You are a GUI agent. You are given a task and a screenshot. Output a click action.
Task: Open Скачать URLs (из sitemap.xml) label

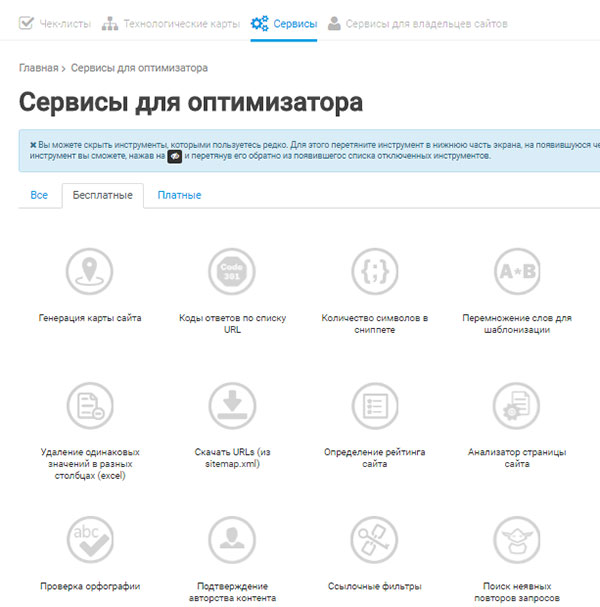click(232, 458)
